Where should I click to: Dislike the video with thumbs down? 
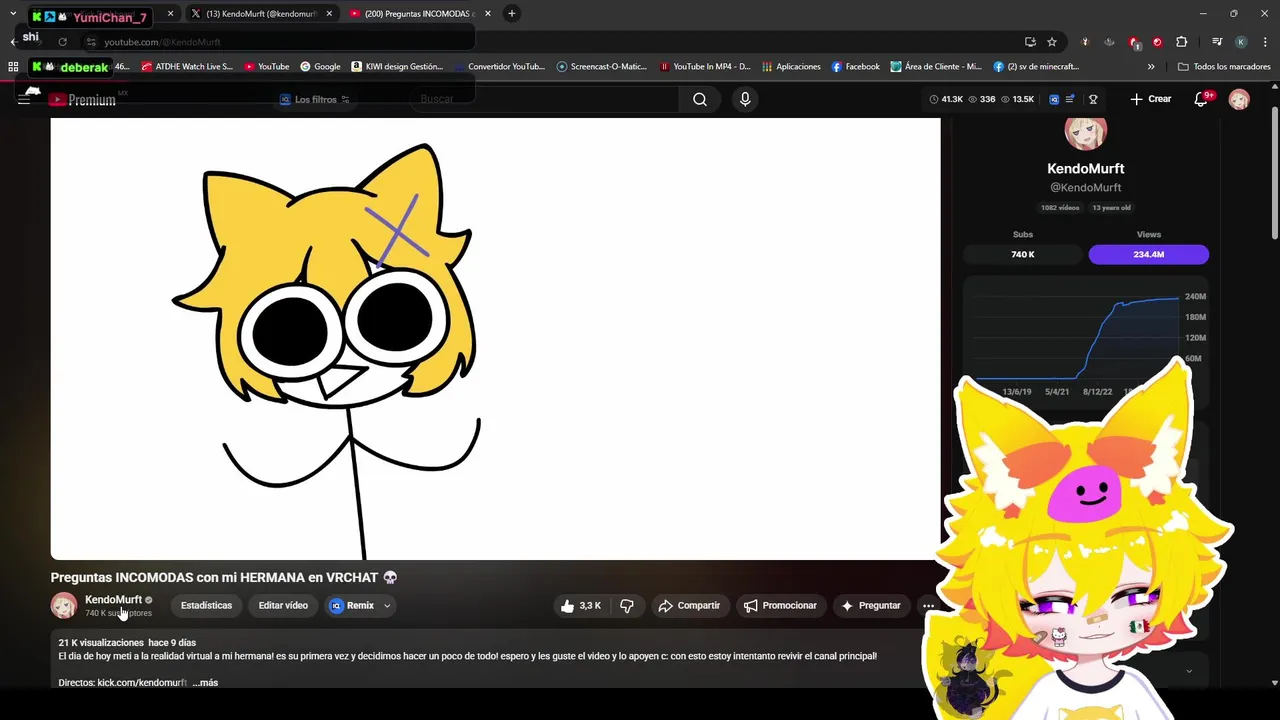(x=627, y=605)
